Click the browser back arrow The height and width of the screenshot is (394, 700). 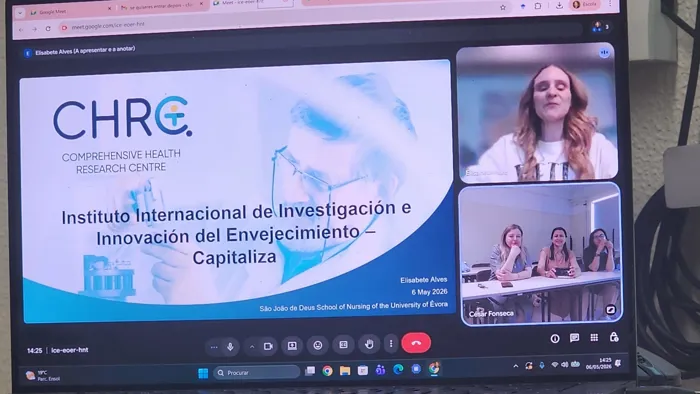click(x=21, y=30)
